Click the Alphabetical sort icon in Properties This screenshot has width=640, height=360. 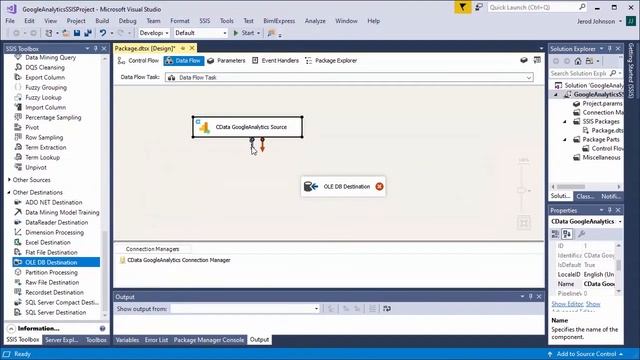pyautogui.click(x=567, y=234)
